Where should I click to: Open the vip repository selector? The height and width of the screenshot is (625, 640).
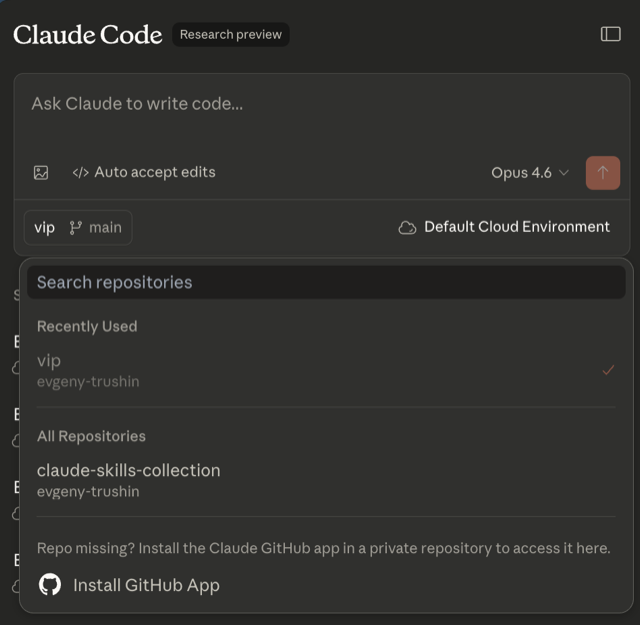[44, 227]
